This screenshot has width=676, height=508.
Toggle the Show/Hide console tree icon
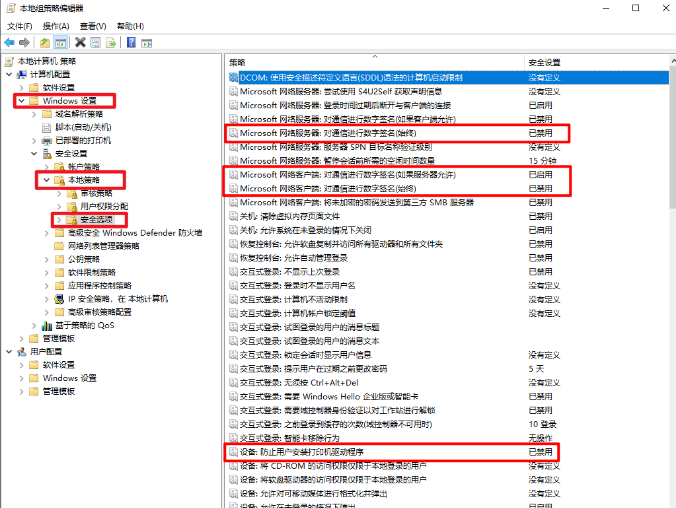click(x=61, y=43)
